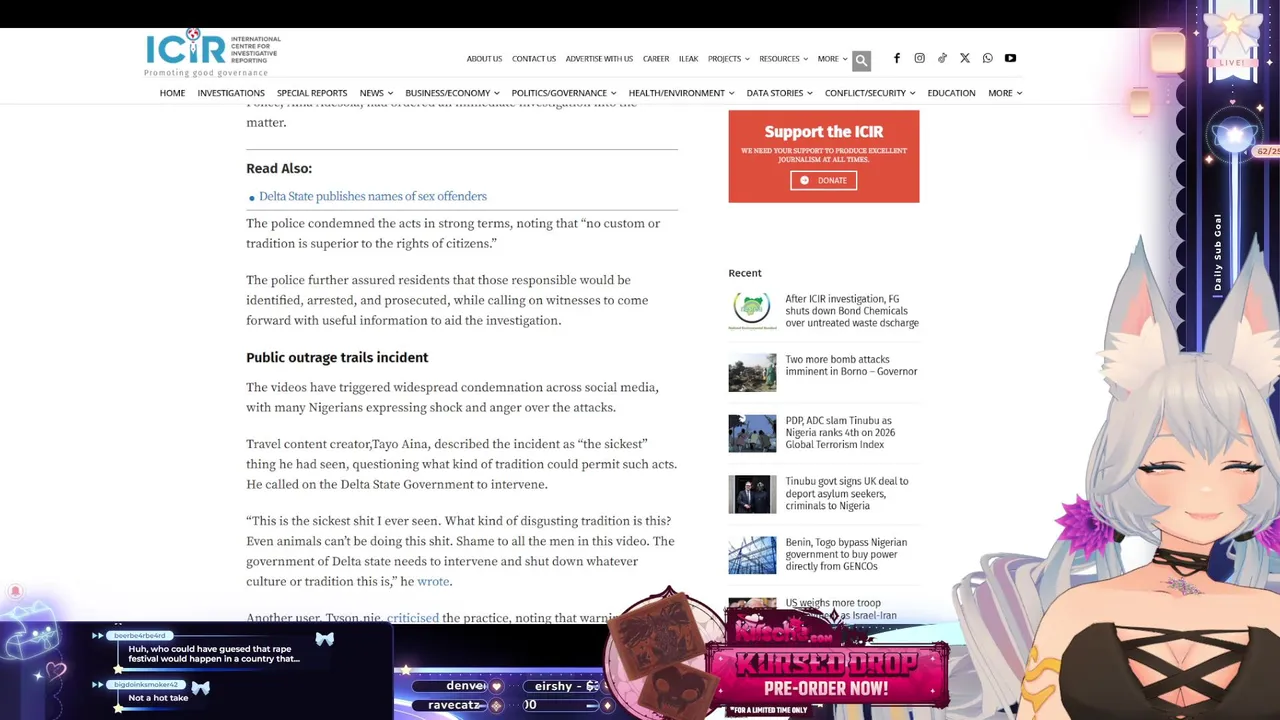This screenshot has width=1280, height=720.
Task: Click the Support the ICIR banner
Action: 823,156
